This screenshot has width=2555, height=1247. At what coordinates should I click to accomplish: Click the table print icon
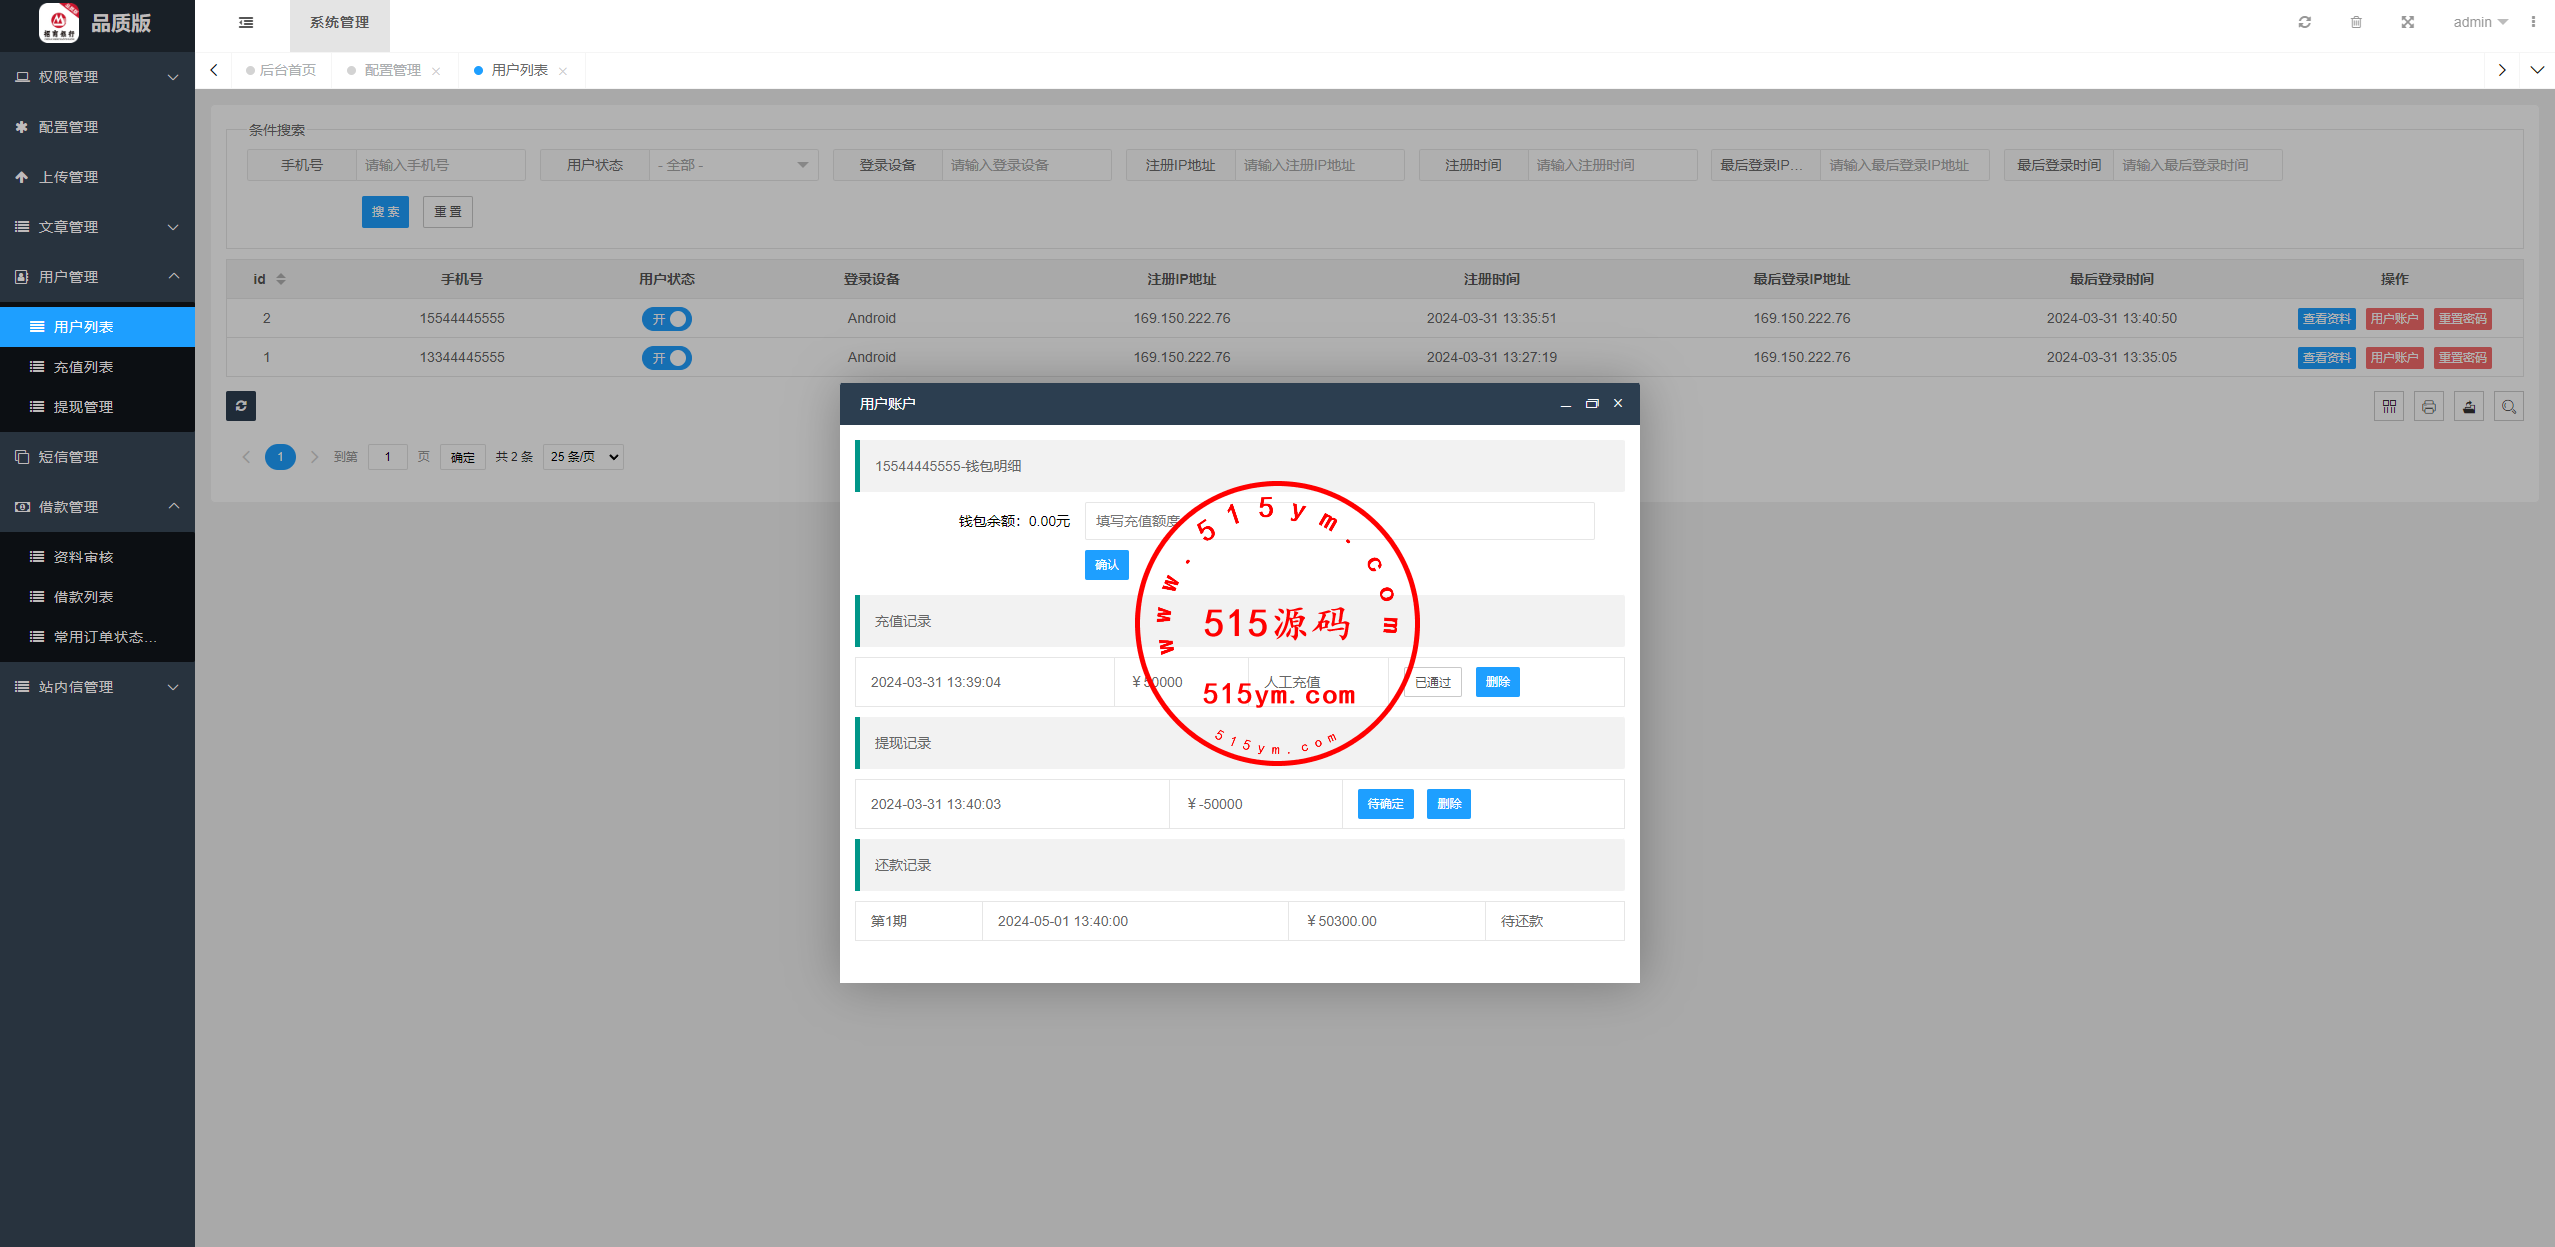(2429, 406)
